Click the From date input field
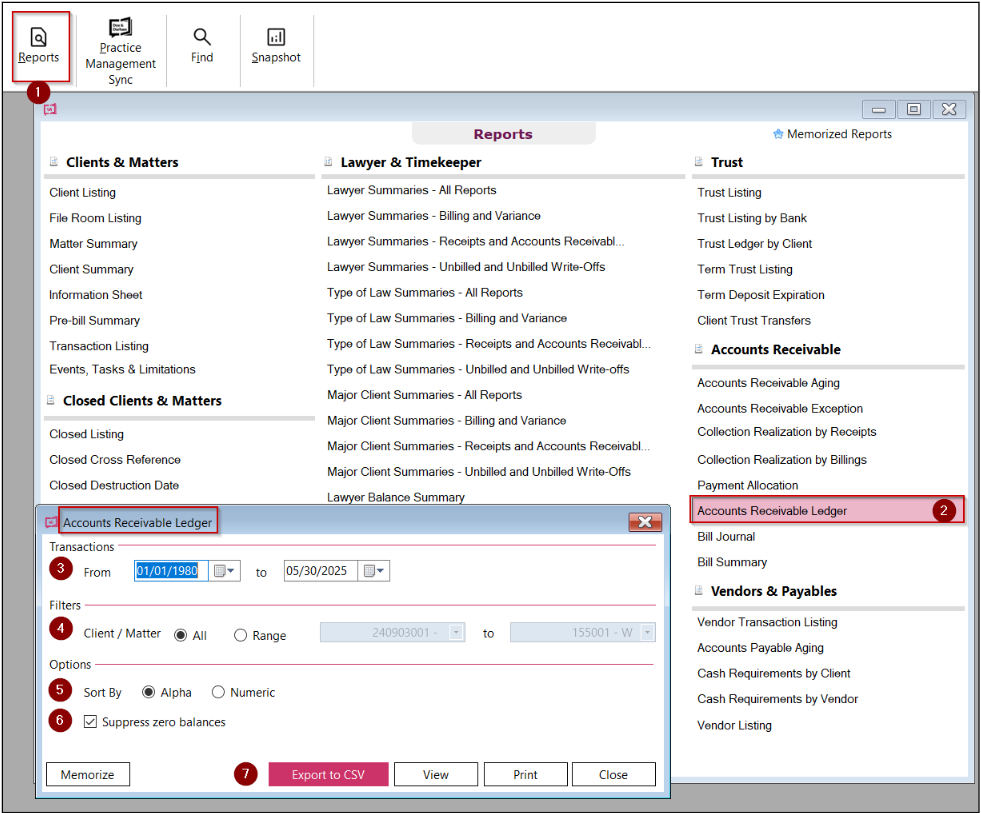This screenshot has width=981, height=813. point(171,571)
